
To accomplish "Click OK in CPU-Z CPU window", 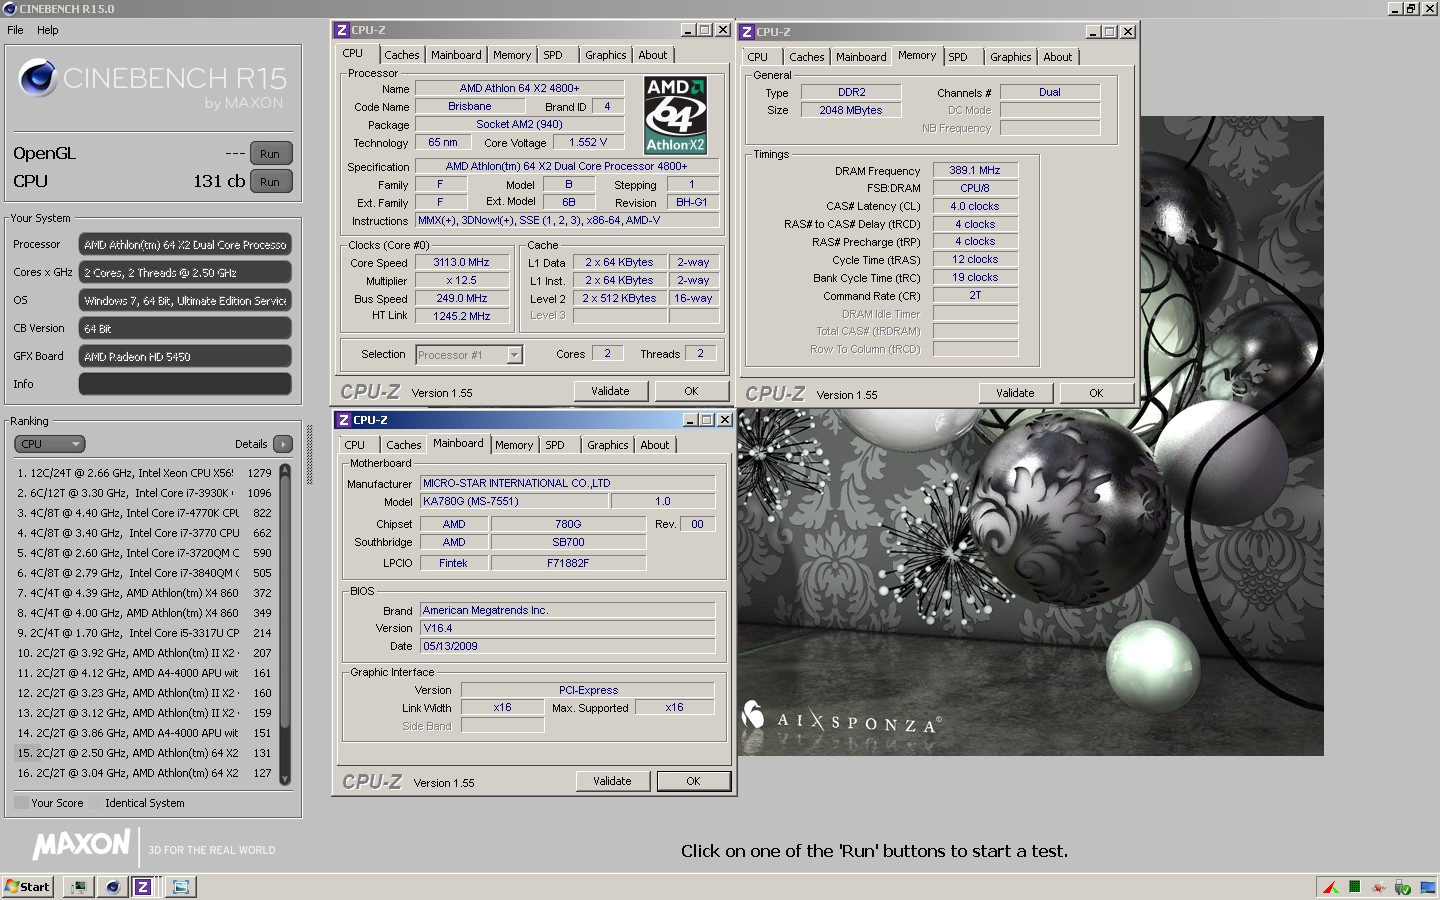I will [x=691, y=391].
